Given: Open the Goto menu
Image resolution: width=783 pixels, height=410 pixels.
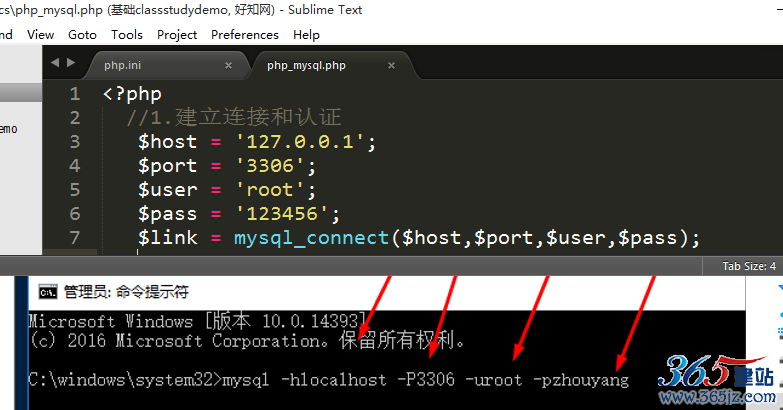Looking at the screenshot, I should [82, 34].
